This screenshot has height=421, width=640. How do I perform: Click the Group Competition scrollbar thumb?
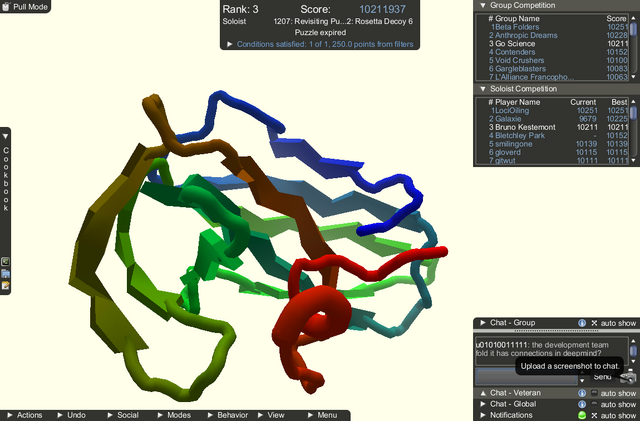point(633,30)
